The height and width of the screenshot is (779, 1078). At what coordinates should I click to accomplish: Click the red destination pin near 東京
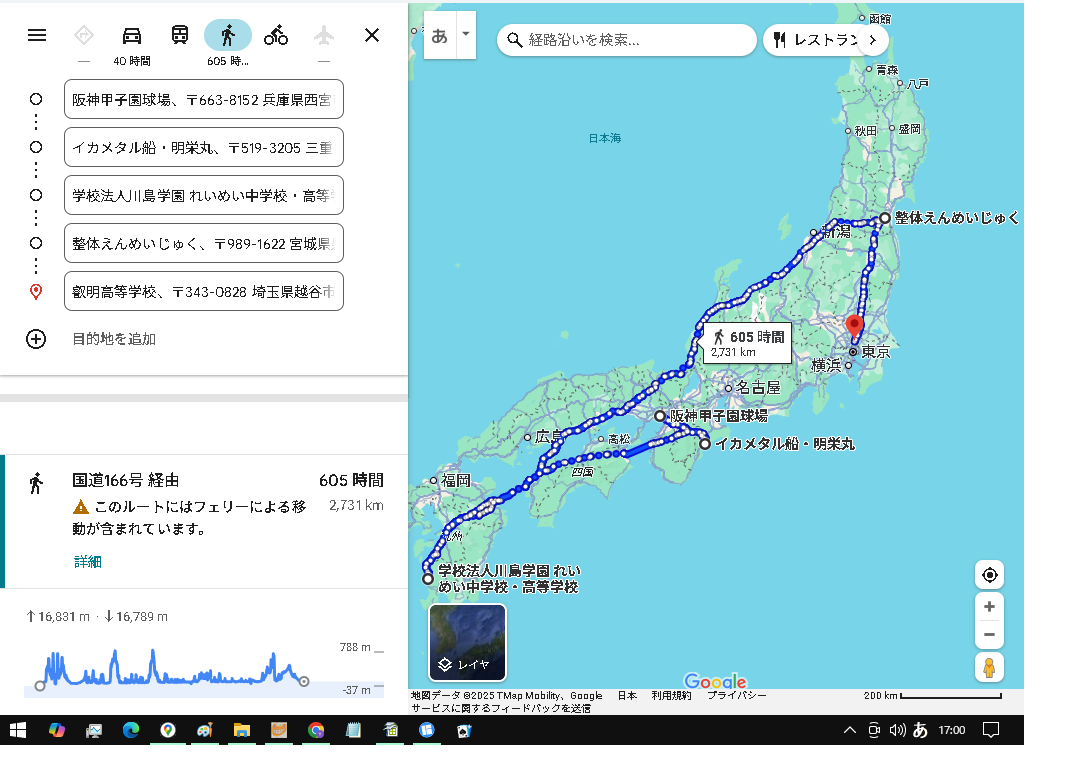click(855, 329)
